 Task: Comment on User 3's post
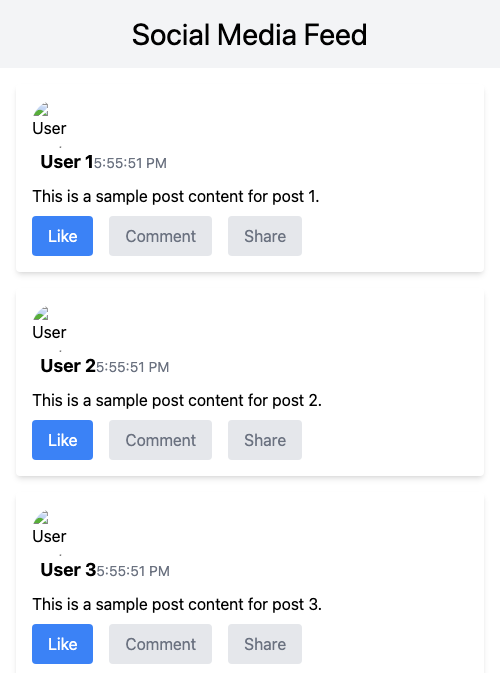[x=161, y=644]
